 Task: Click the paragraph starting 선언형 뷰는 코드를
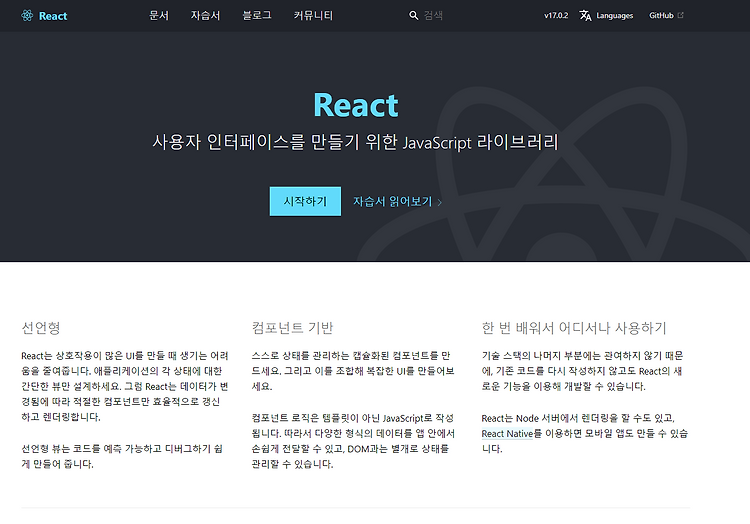tap(122, 456)
